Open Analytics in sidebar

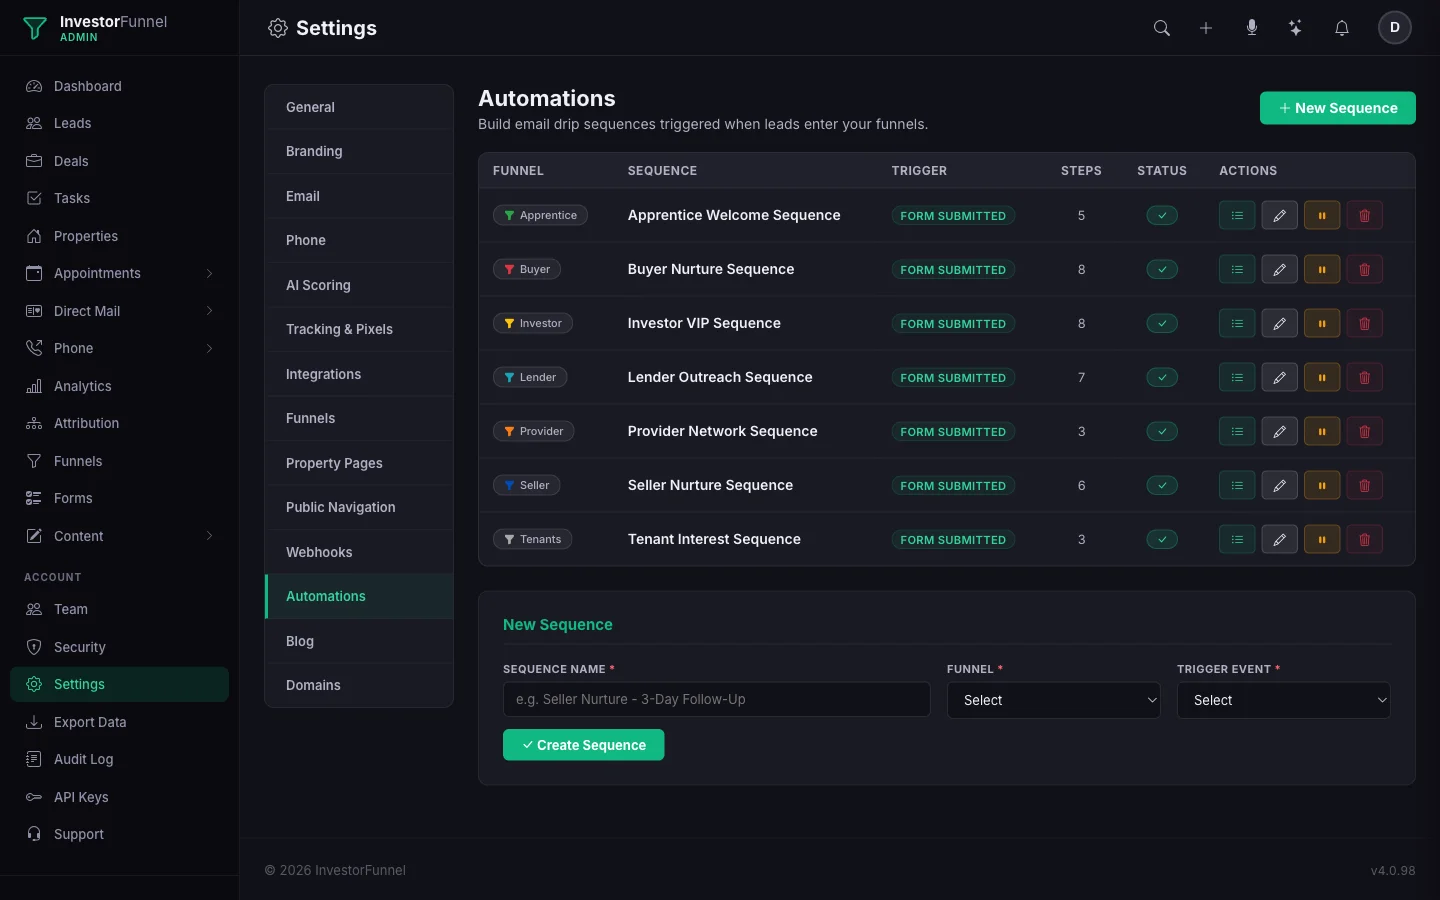pyautogui.click(x=119, y=386)
